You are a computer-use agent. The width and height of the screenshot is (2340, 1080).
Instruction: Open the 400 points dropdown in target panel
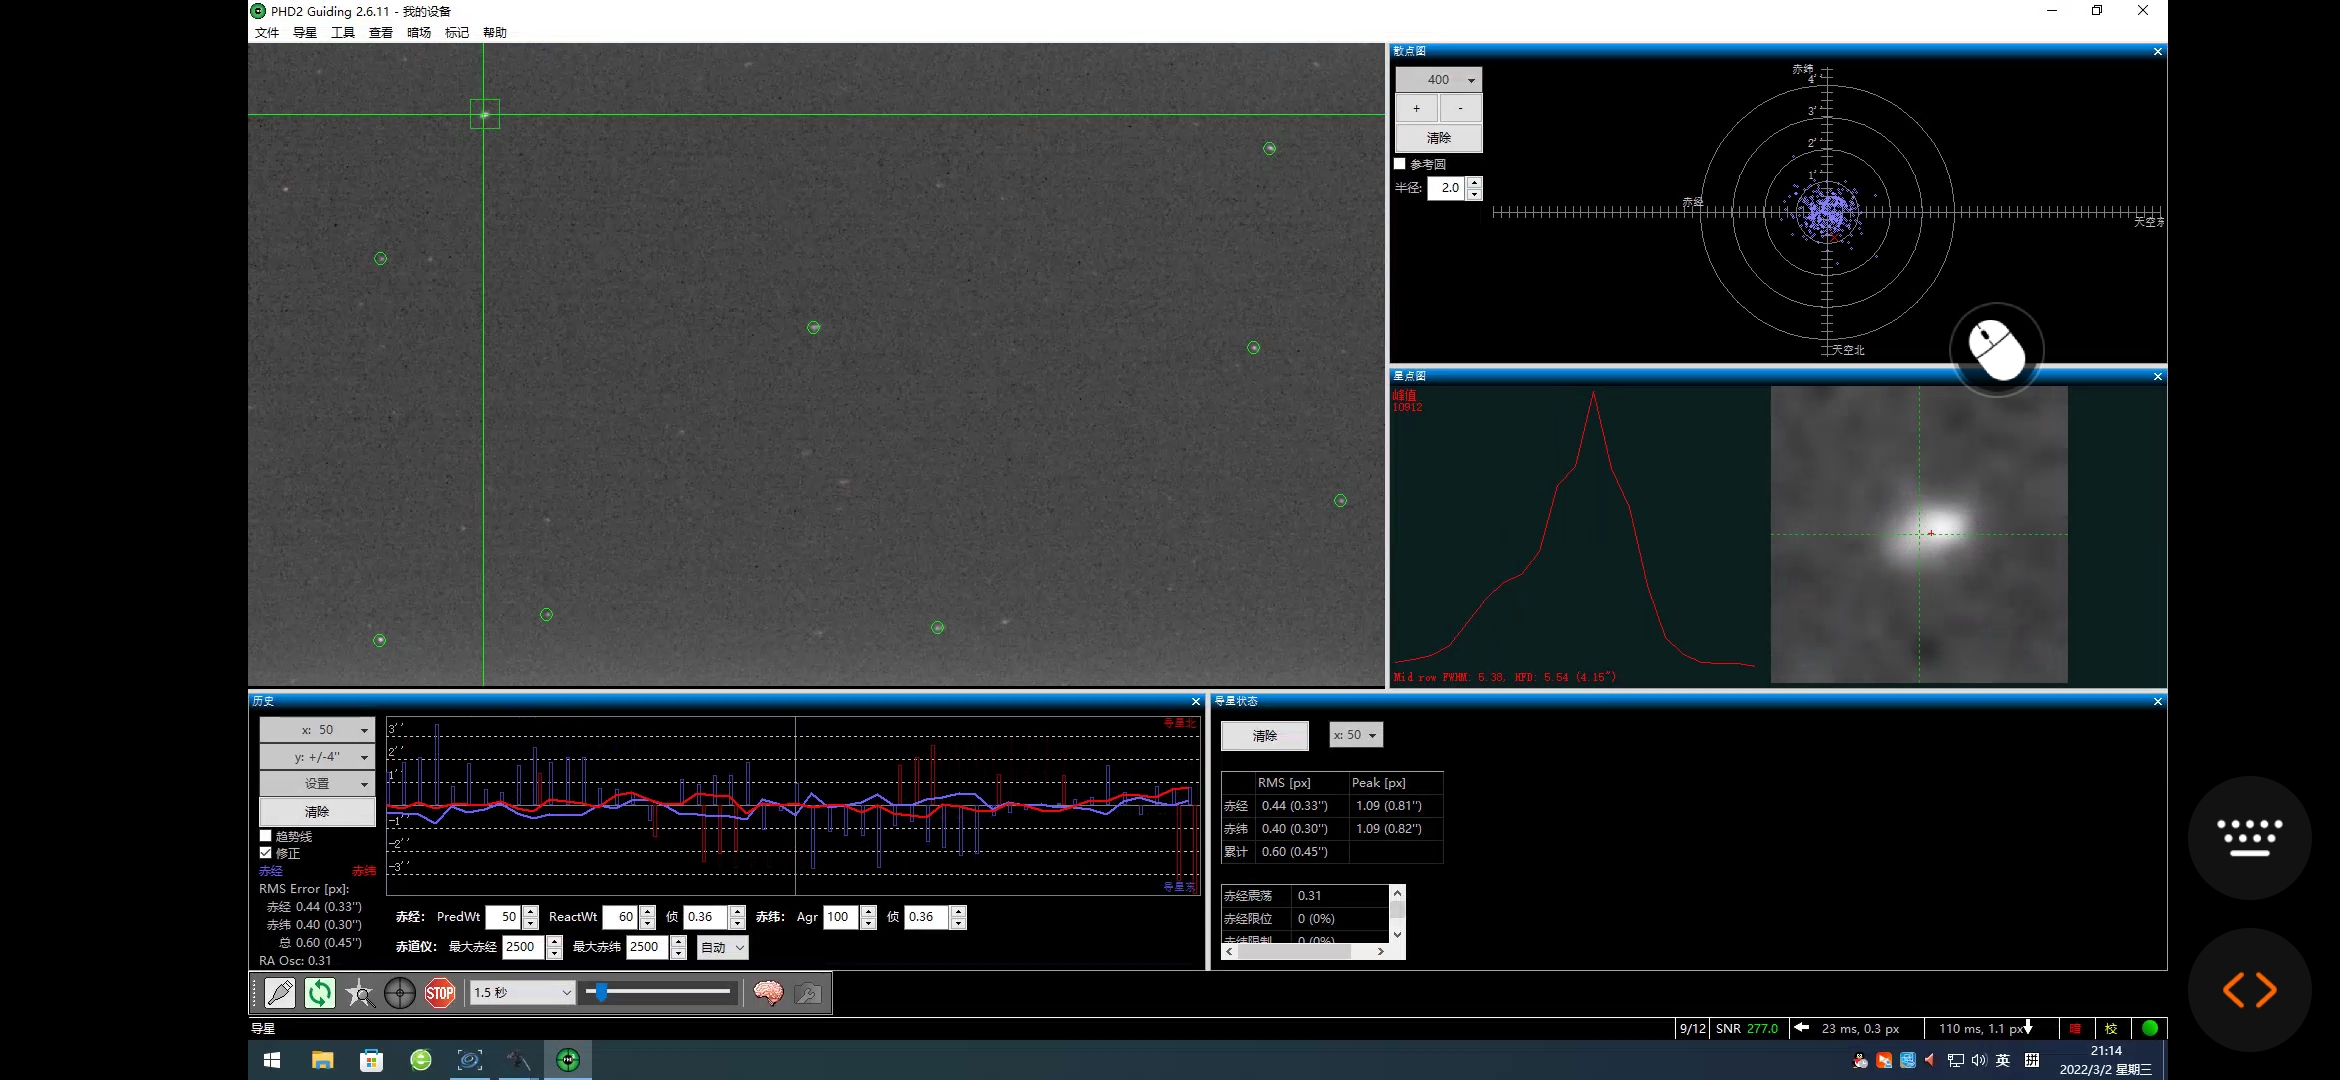[1439, 80]
